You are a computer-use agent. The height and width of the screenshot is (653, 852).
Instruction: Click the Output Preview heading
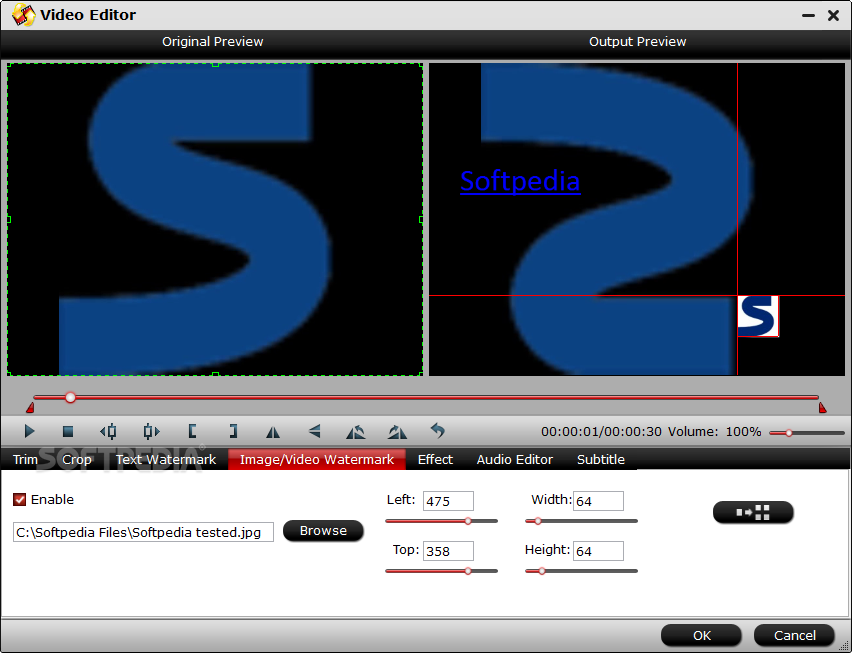[x=637, y=42]
